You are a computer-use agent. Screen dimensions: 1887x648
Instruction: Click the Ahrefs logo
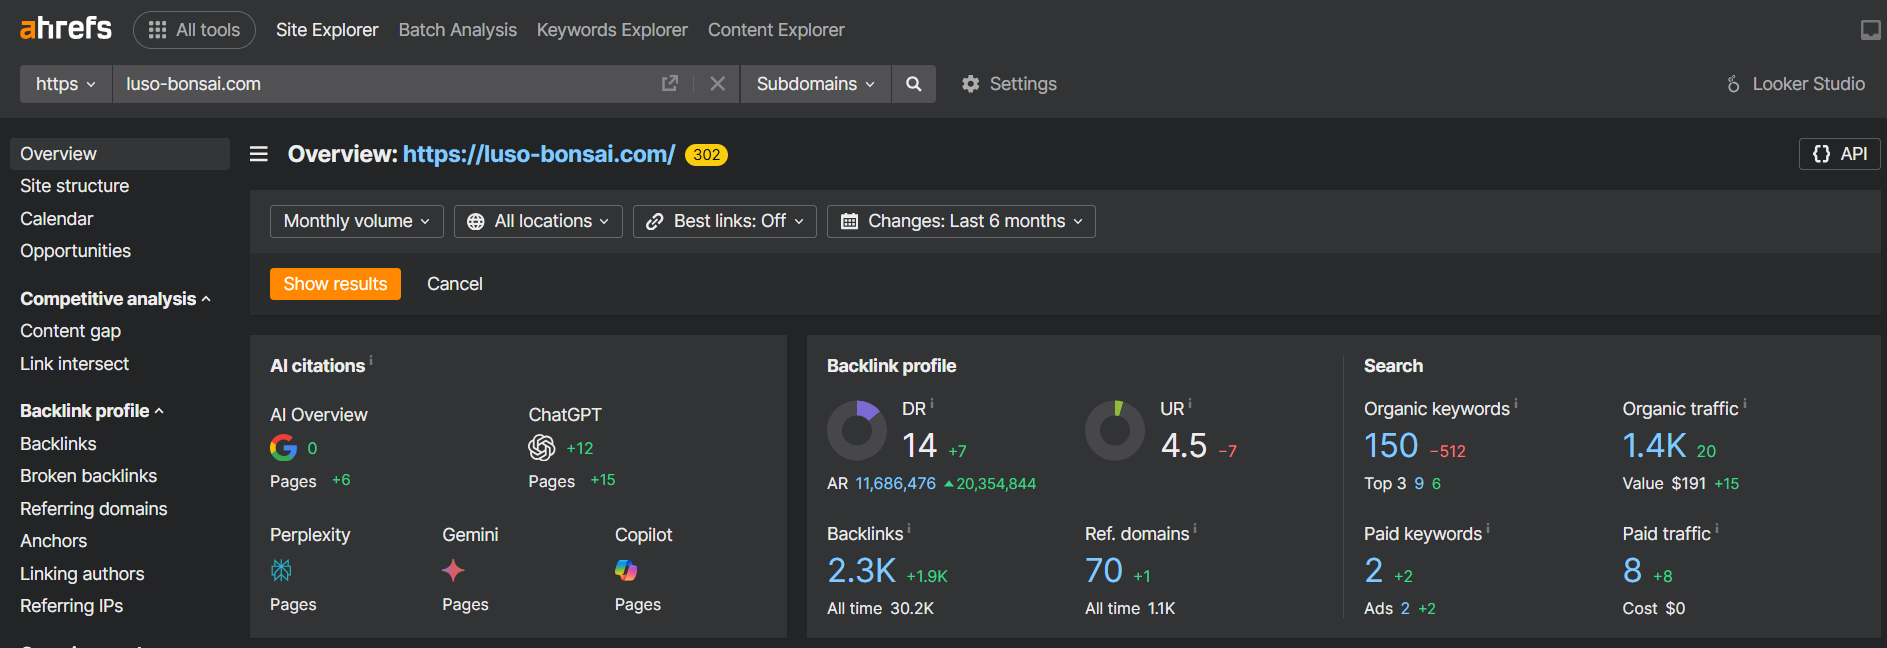66,29
